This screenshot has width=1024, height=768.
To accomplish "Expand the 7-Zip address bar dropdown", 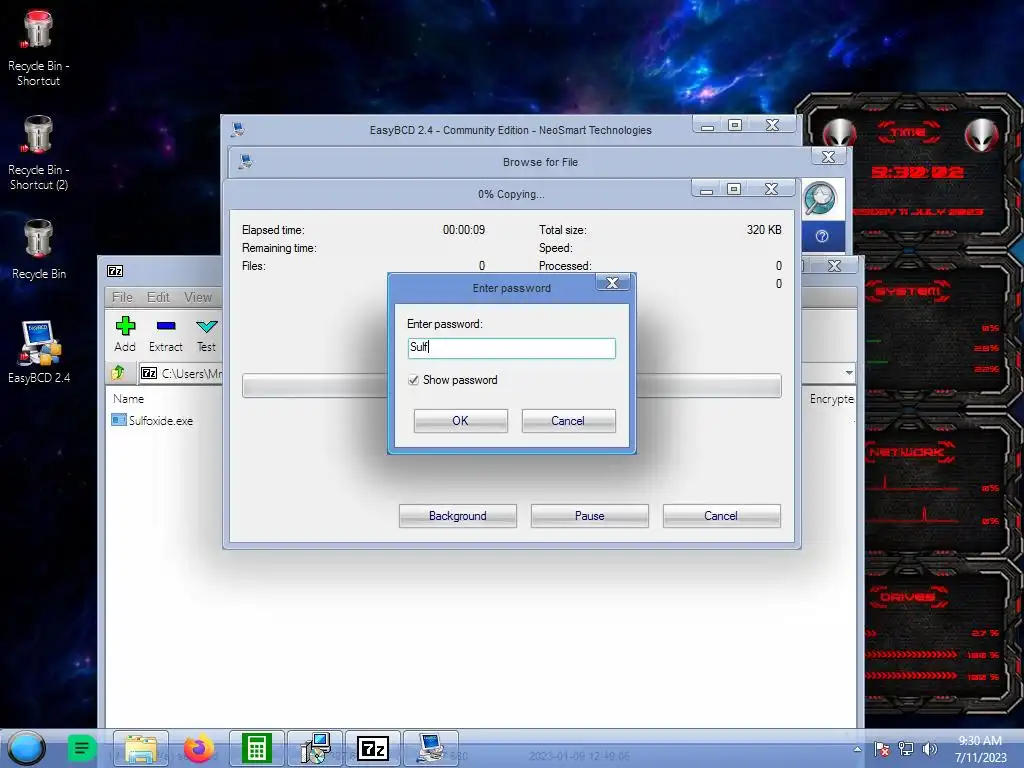I will coord(848,373).
